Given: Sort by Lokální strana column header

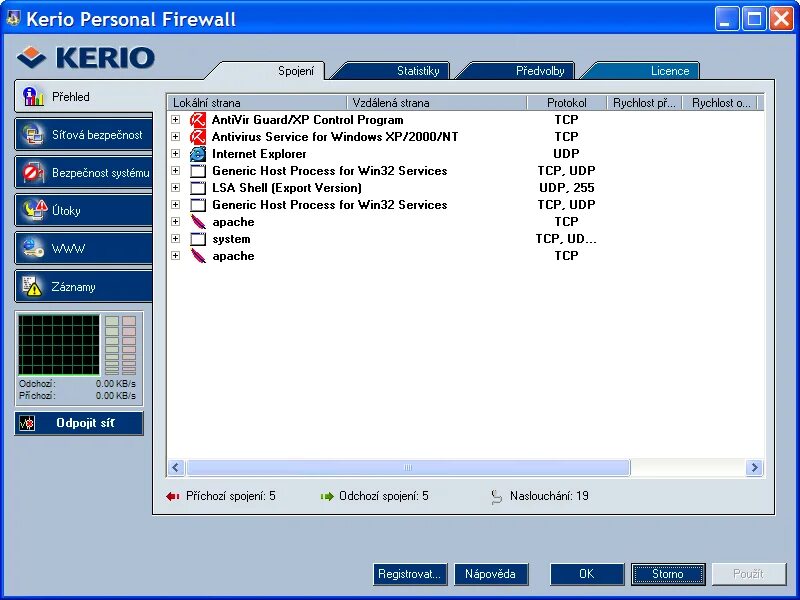Looking at the screenshot, I should (x=257, y=103).
